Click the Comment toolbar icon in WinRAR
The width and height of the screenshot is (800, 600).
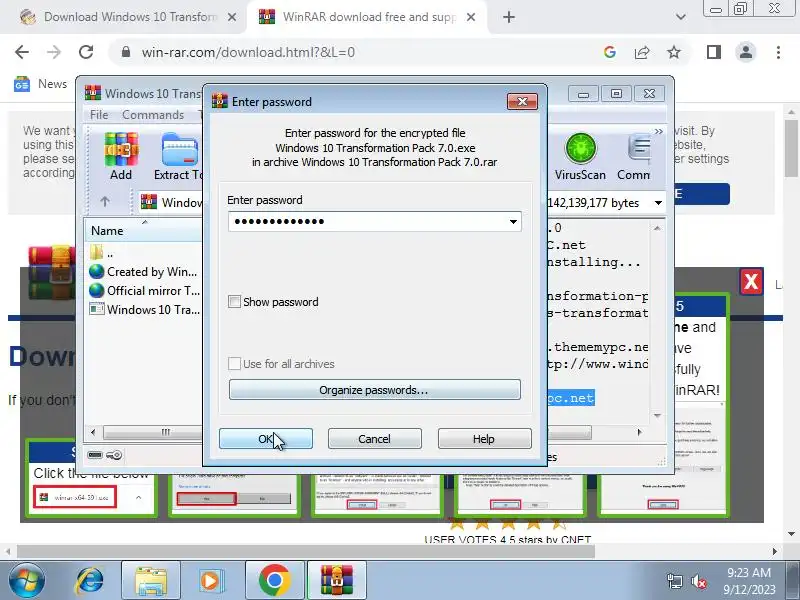tap(634, 156)
